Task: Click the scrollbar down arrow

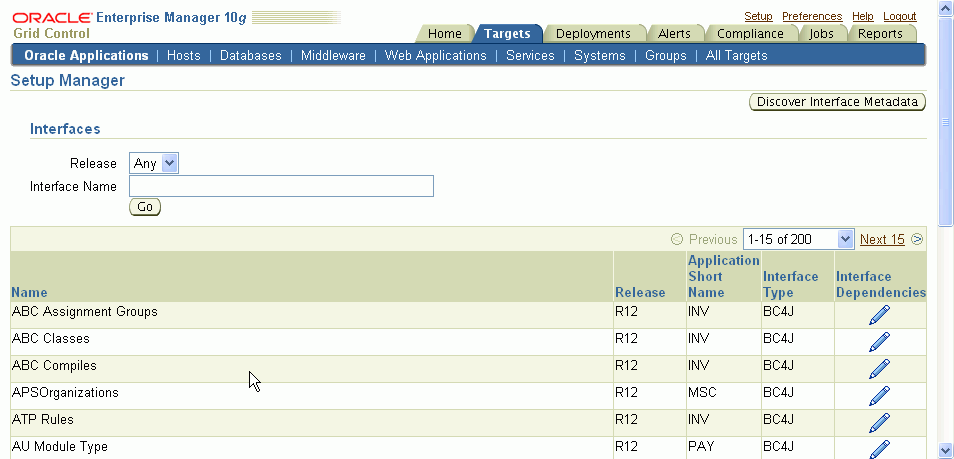Action: coord(946,450)
